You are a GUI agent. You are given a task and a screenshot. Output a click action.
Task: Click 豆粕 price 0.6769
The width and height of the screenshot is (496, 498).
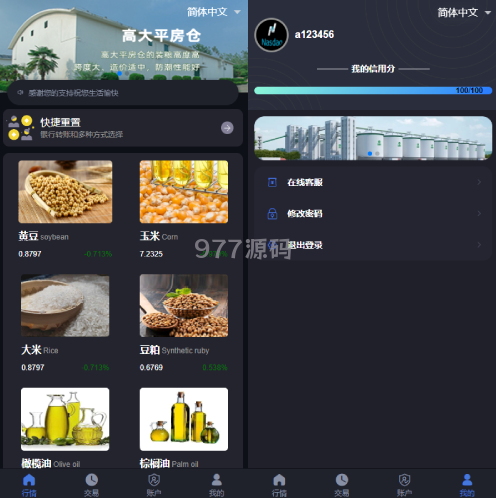(x=151, y=367)
